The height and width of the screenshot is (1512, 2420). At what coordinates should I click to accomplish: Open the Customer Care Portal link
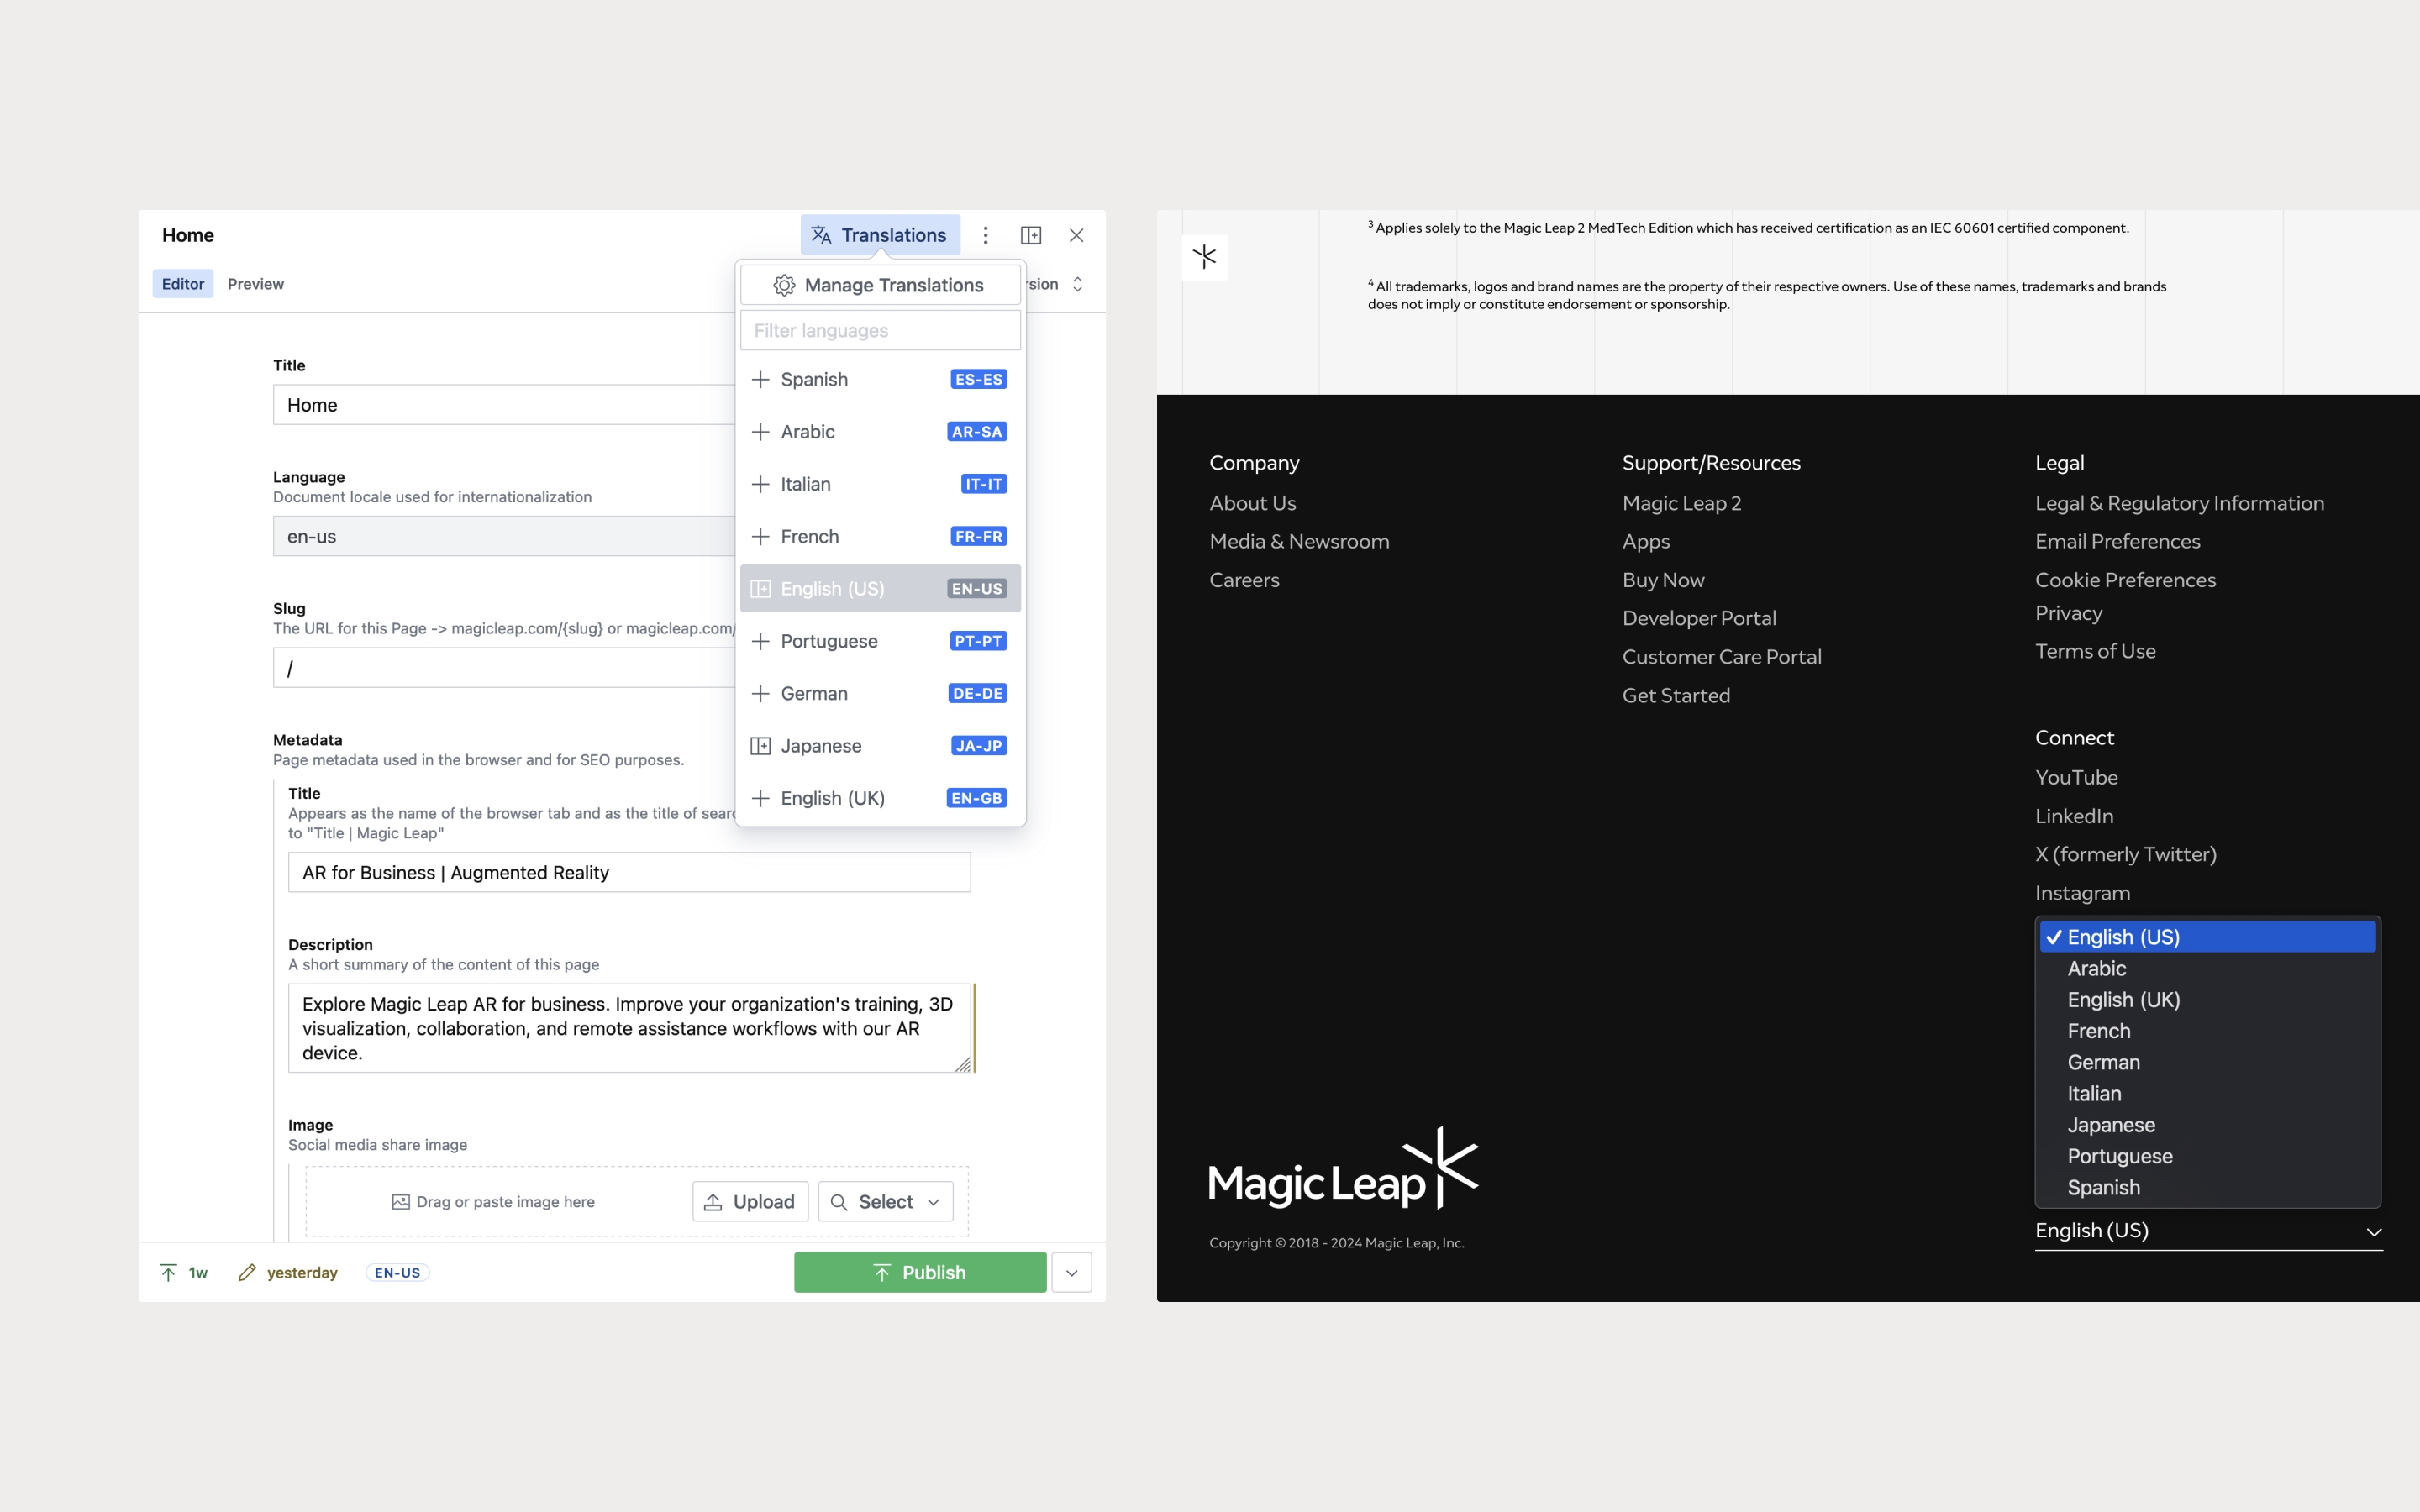coord(1722,657)
